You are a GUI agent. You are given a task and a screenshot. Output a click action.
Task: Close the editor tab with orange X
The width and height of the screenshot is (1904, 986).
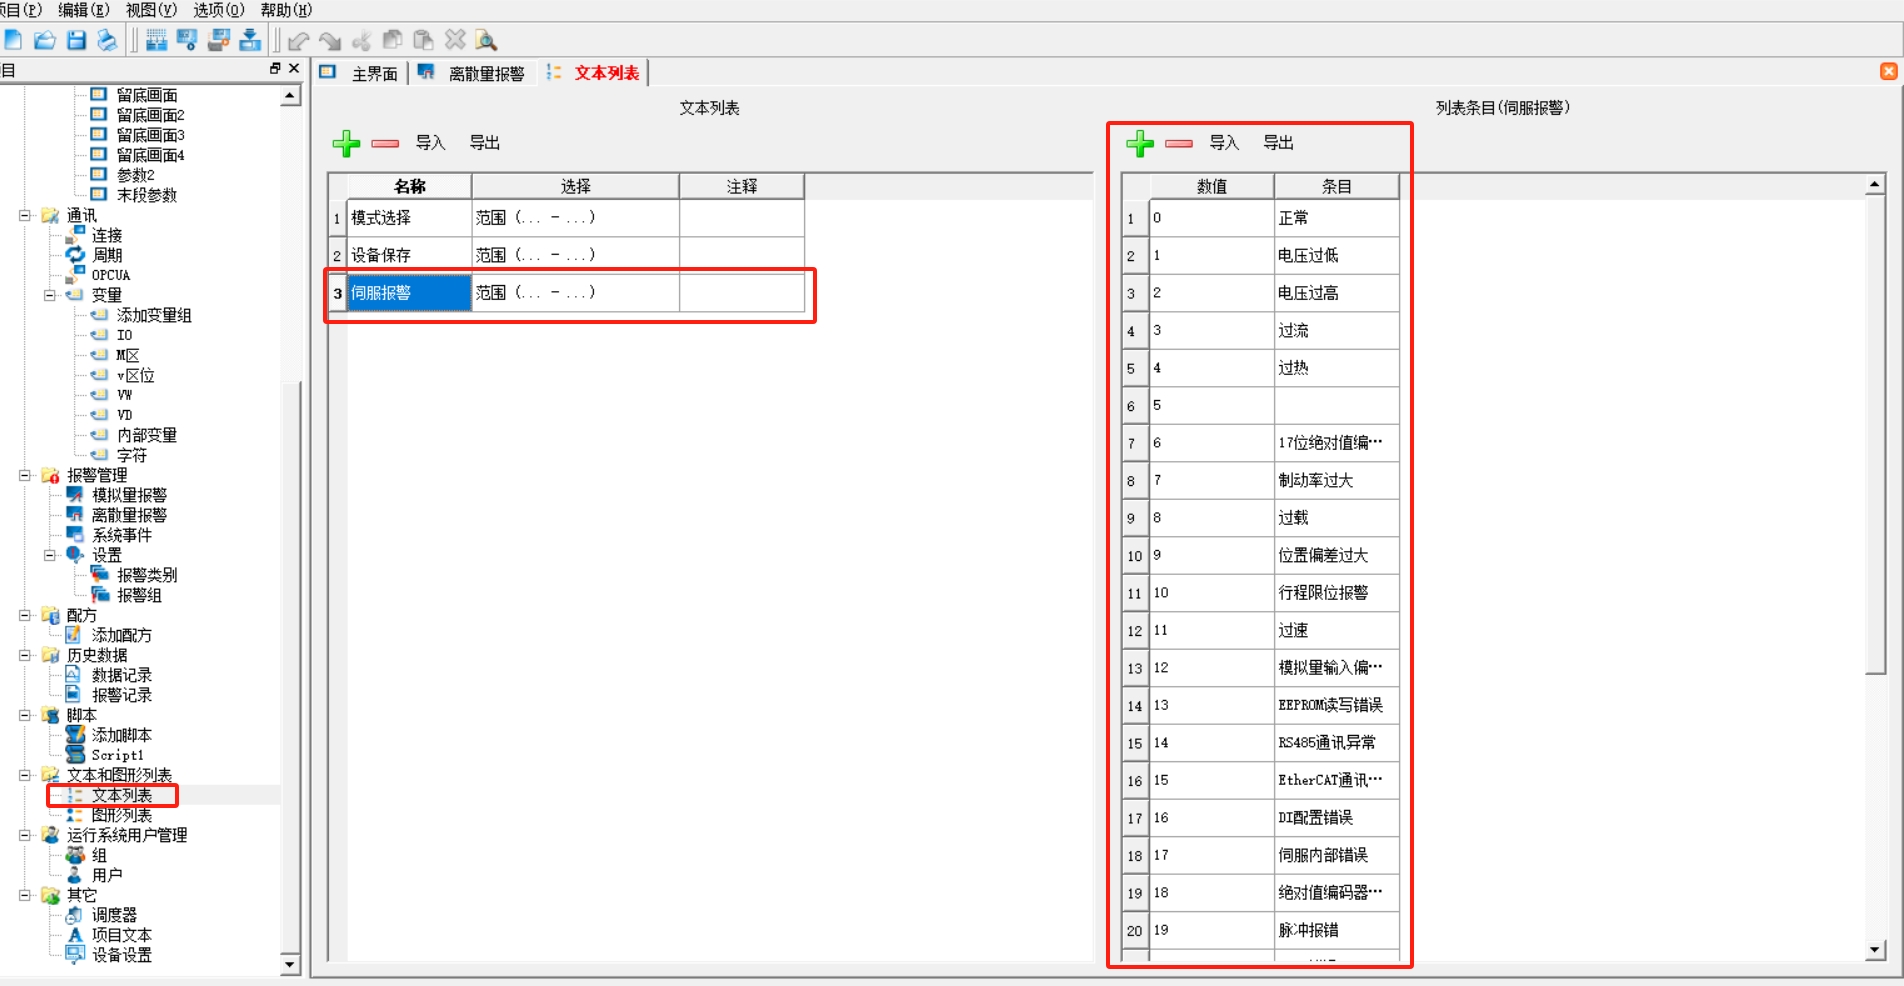click(x=1888, y=71)
